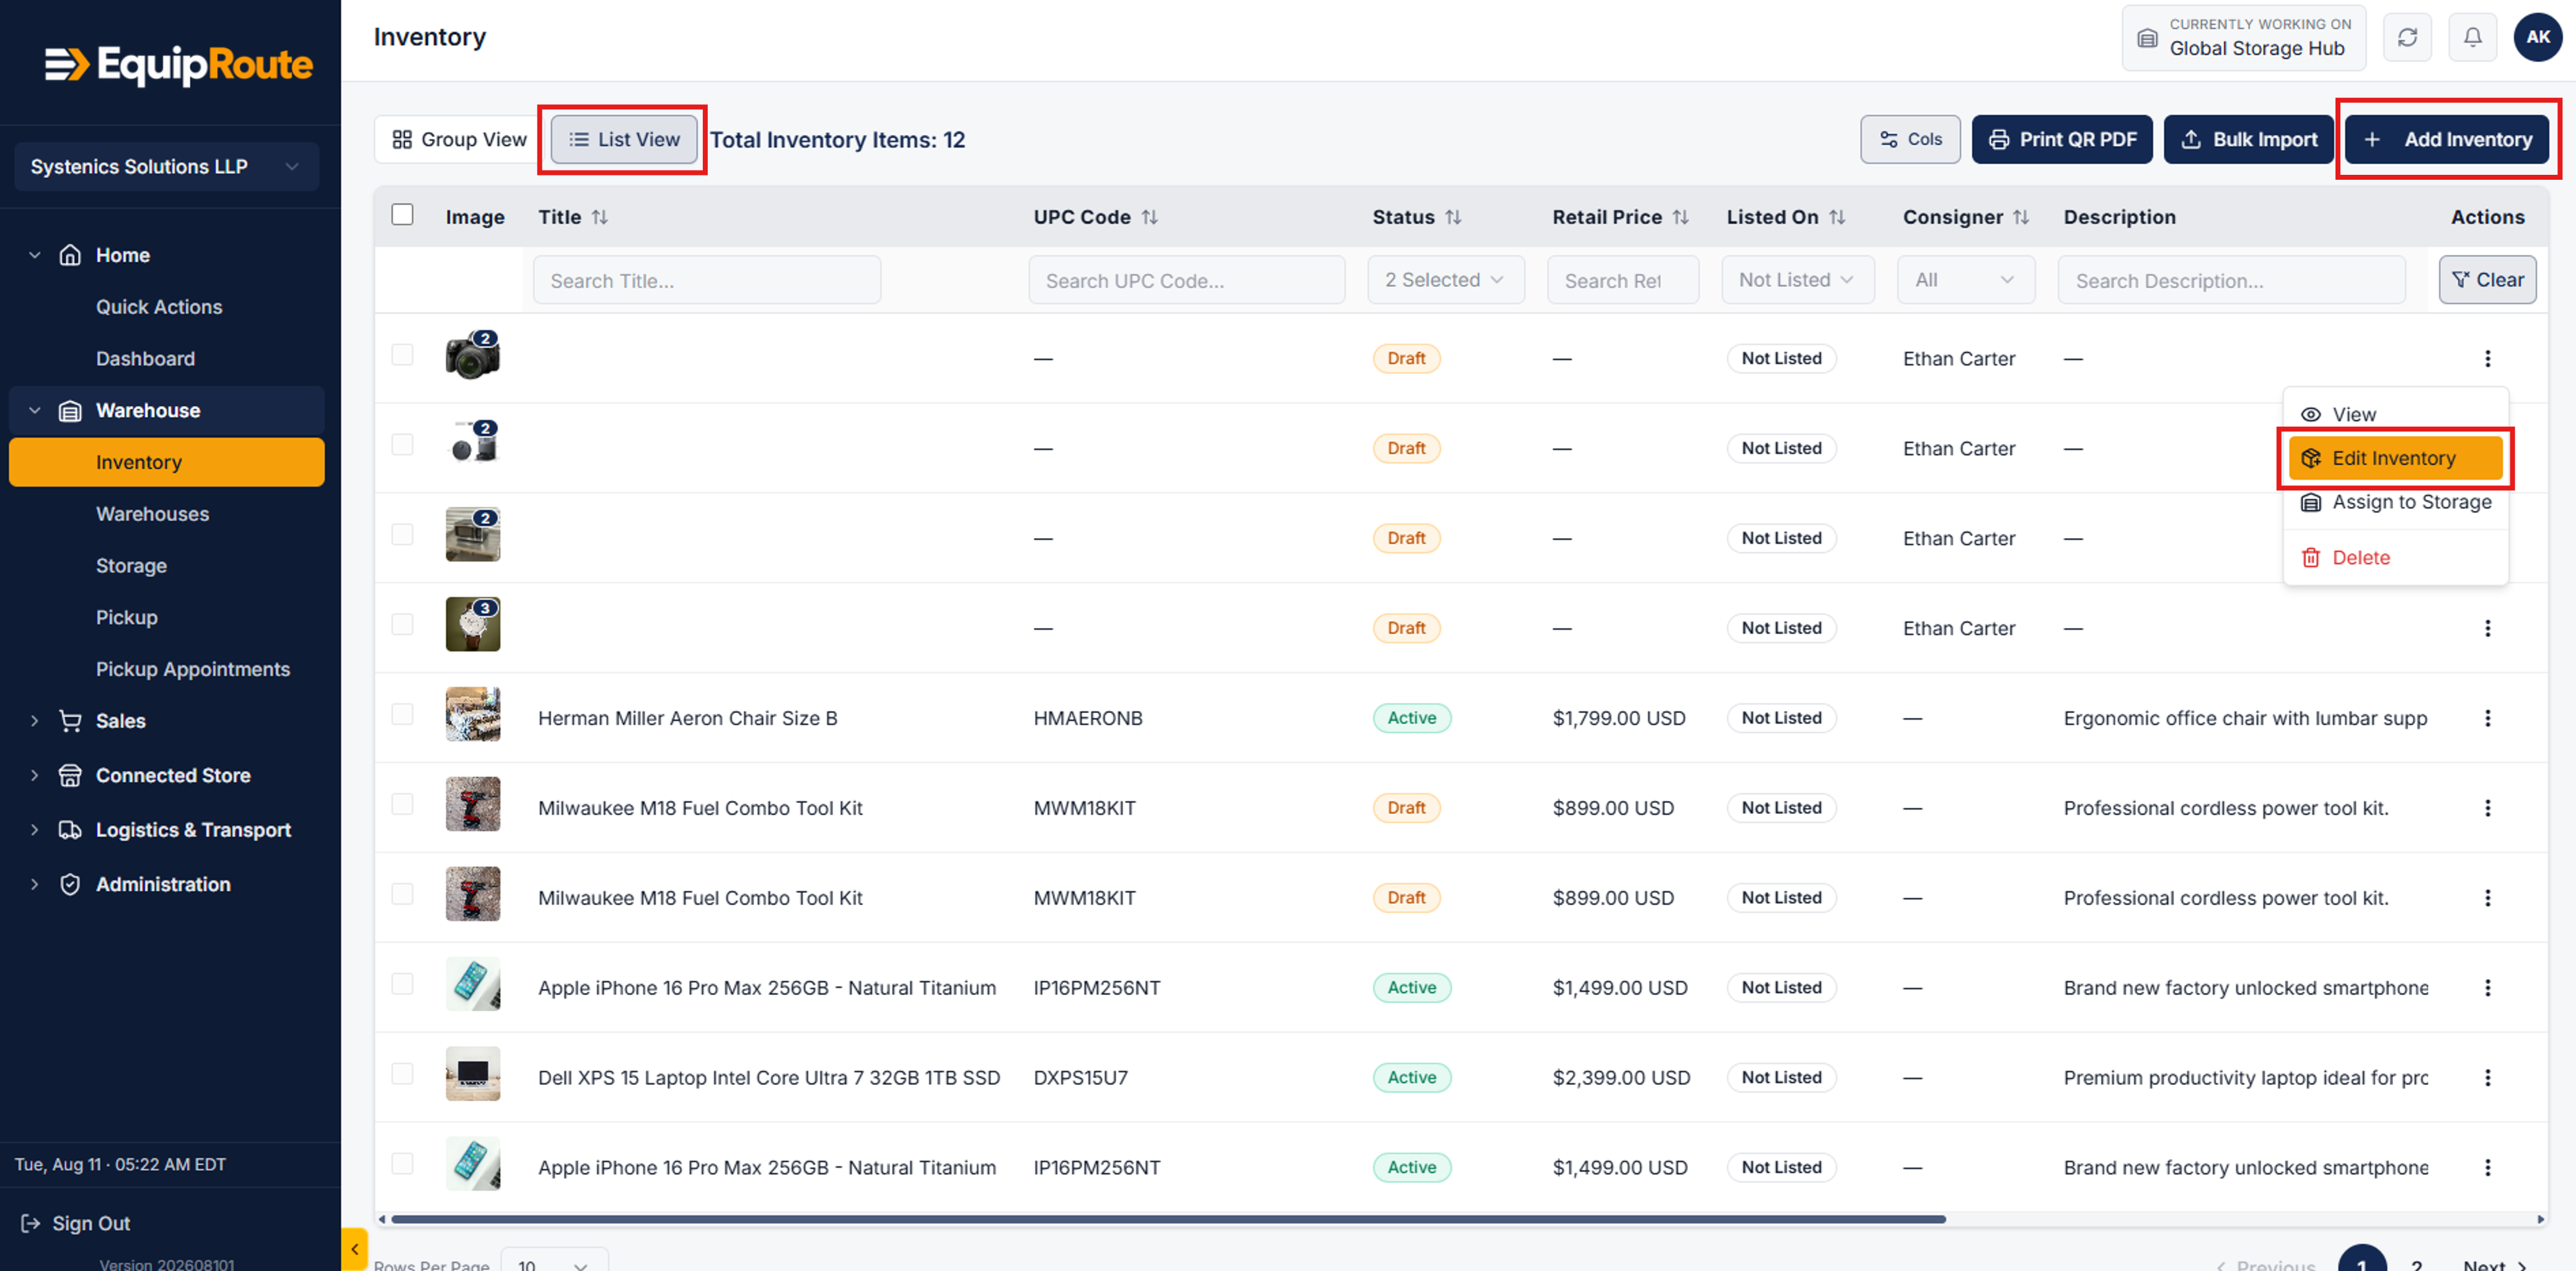Open the Systenics Solutions LLP organization dropdown
This screenshot has height=1271, width=2576.
(166, 166)
